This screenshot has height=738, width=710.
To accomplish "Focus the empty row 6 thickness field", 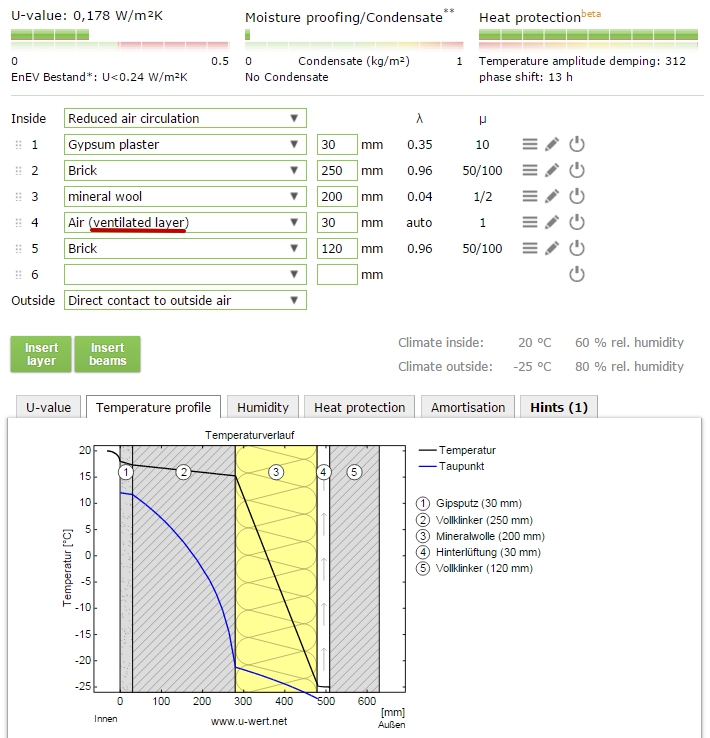I will pos(337,274).
